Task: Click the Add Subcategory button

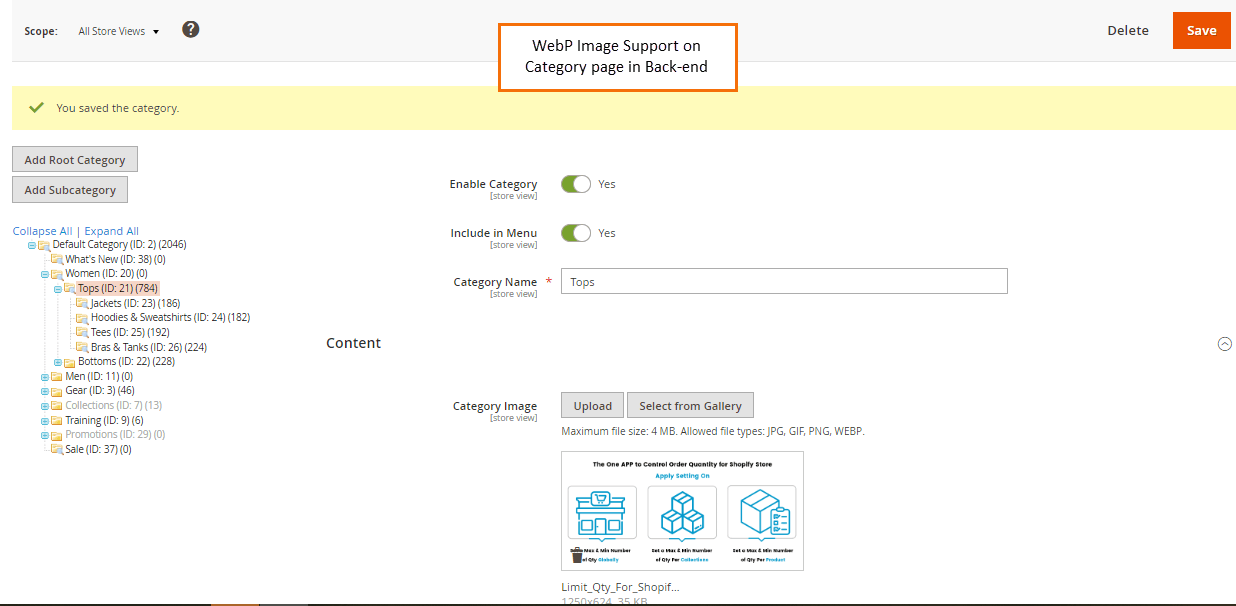Action: pyautogui.click(x=69, y=189)
